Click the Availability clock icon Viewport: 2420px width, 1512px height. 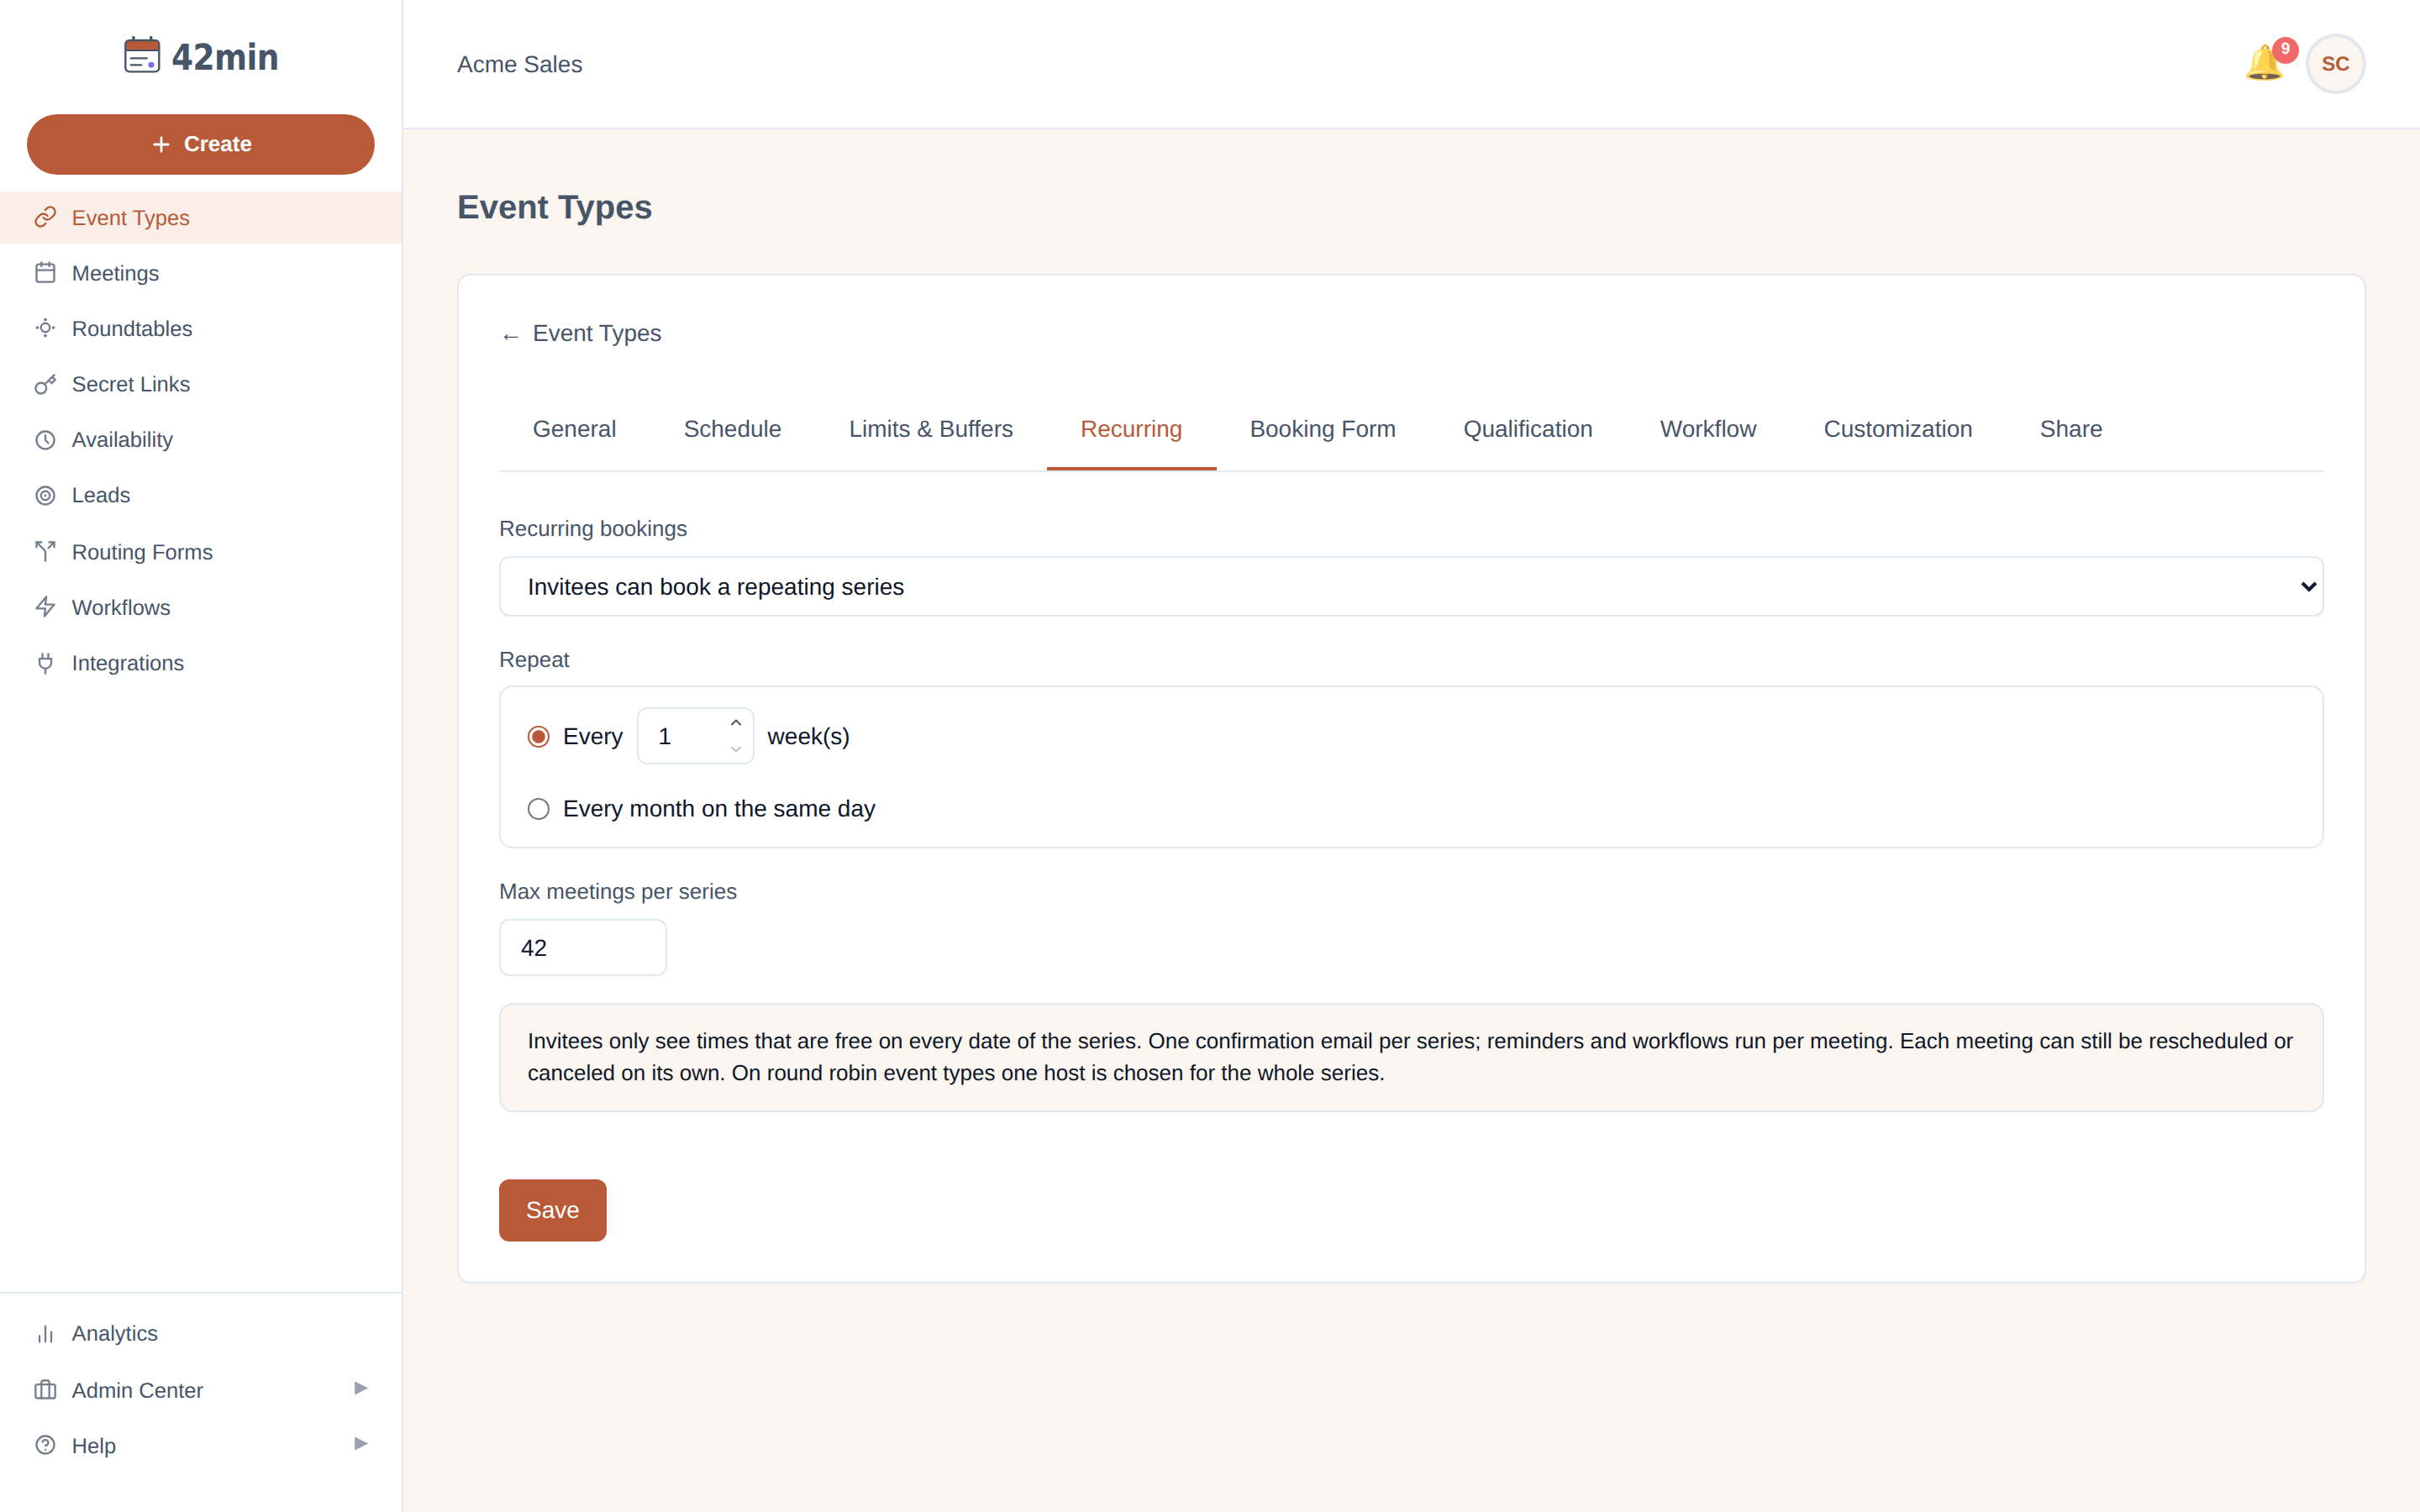pyautogui.click(x=45, y=440)
